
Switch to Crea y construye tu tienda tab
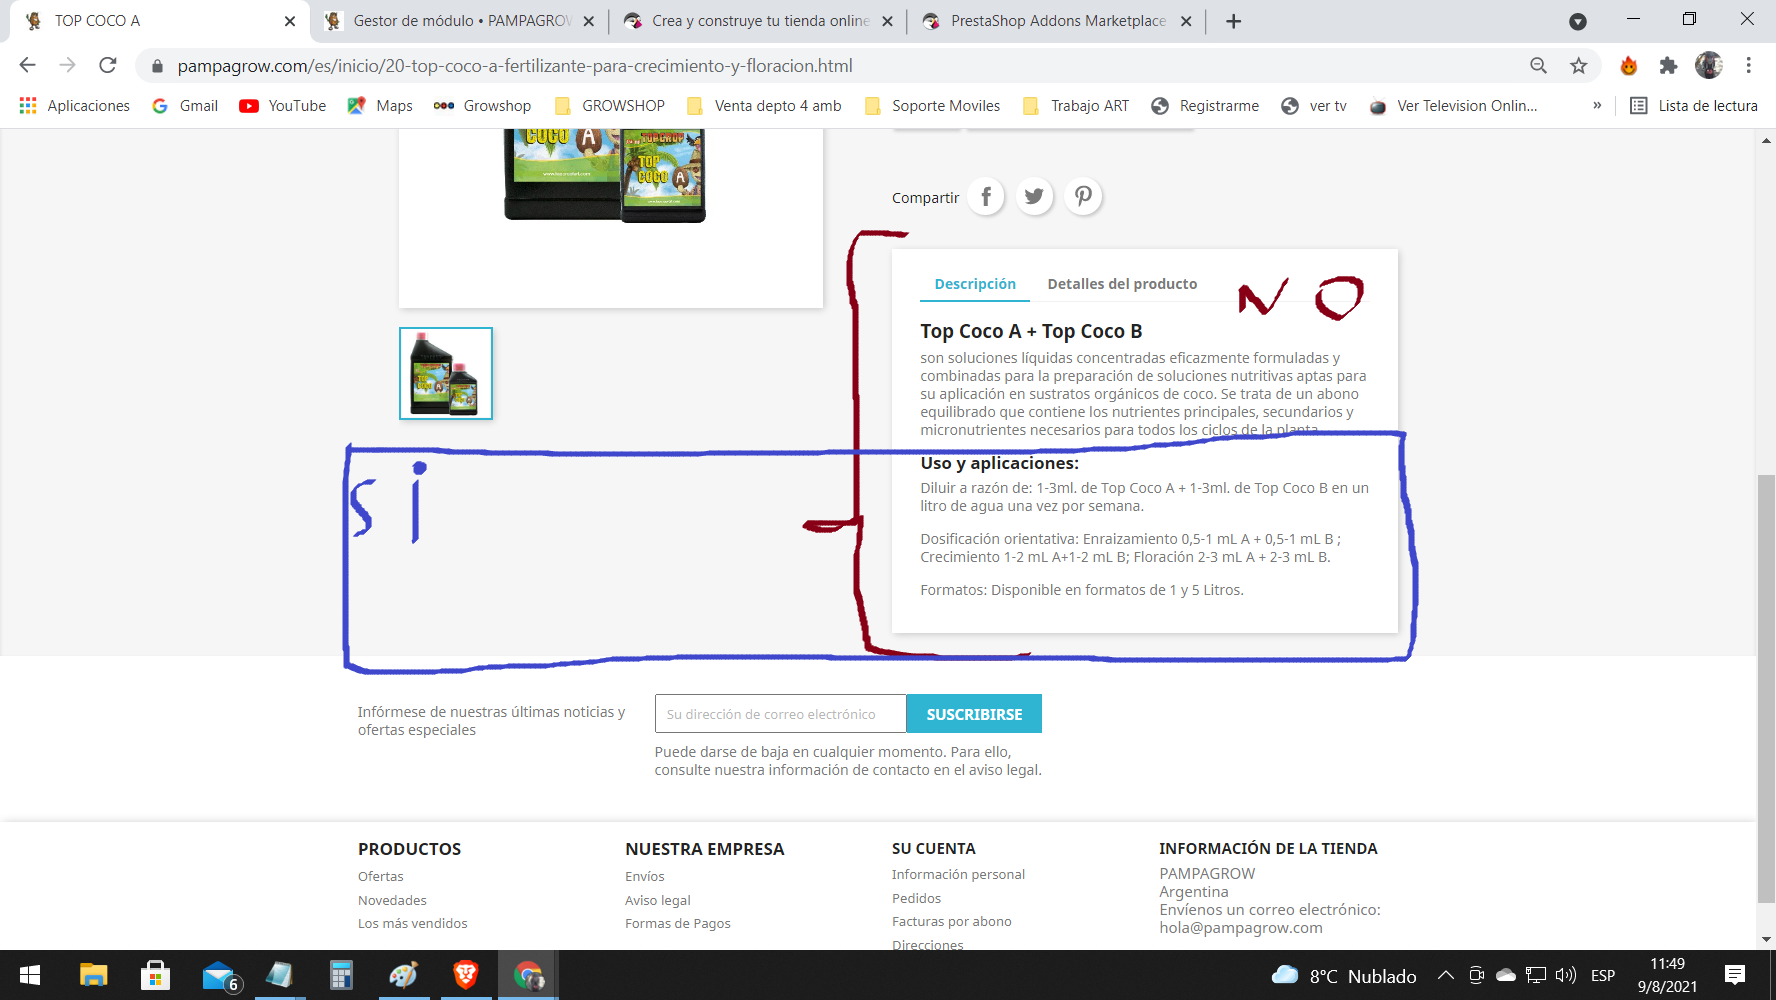[760, 21]
